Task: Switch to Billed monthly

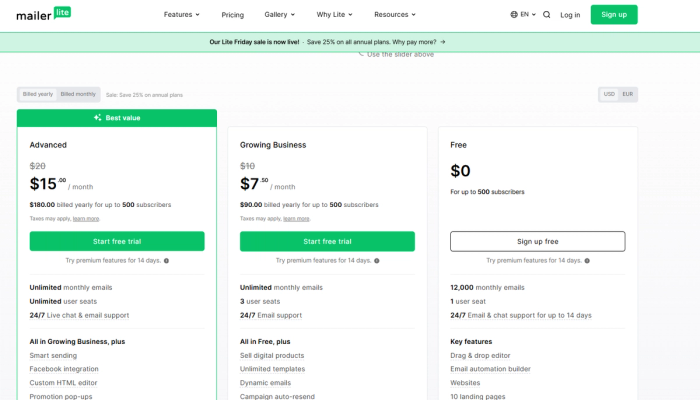Action: pos(78,94)
